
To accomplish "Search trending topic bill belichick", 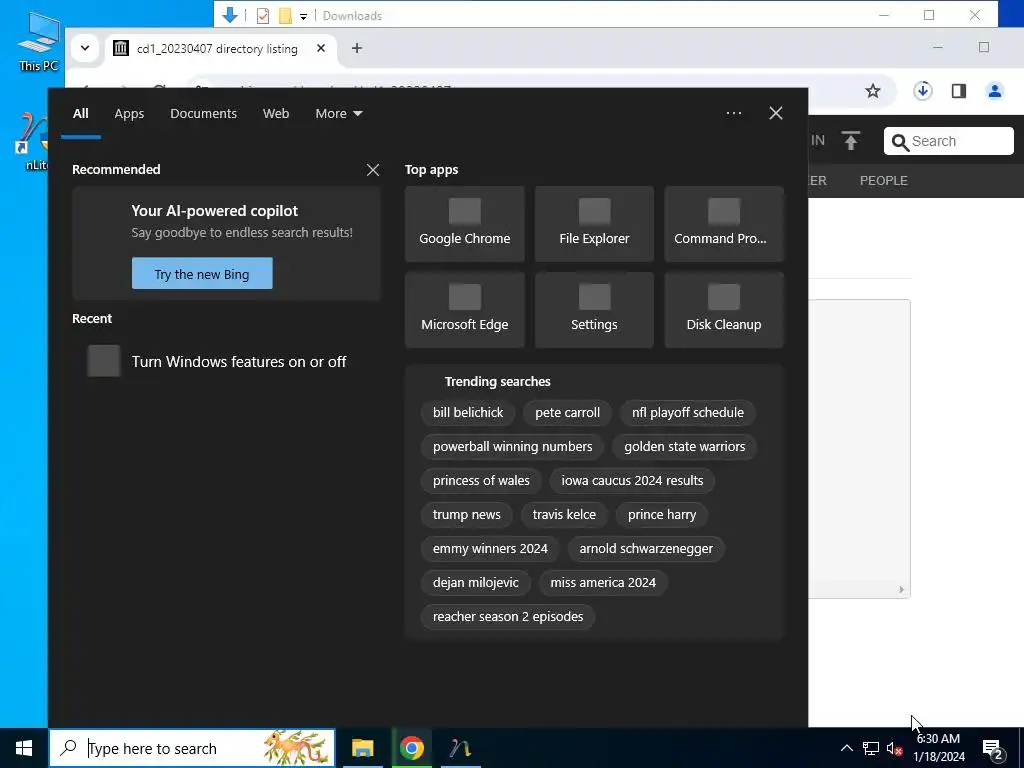I will coord(468,413).
